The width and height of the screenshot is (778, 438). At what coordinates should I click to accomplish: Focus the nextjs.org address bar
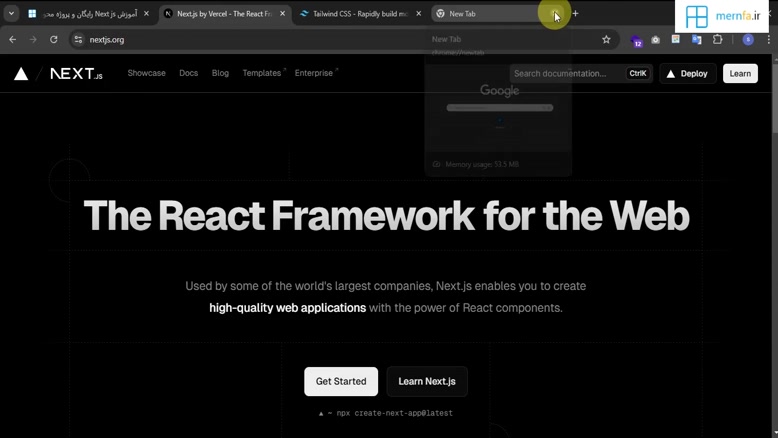click(342, 40)
